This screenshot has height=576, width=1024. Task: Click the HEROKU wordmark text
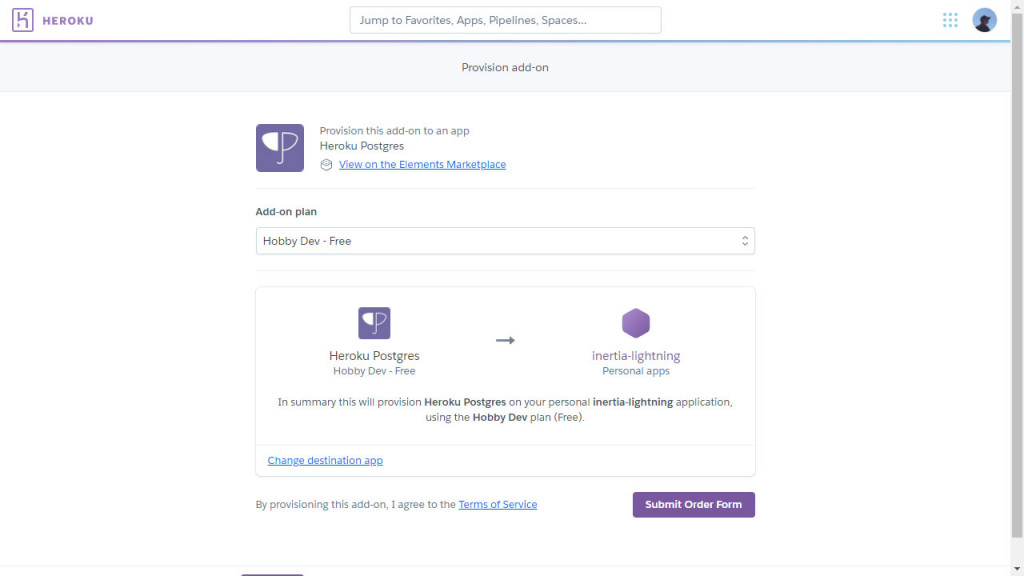pyautogui.click(x=68, y=21)
